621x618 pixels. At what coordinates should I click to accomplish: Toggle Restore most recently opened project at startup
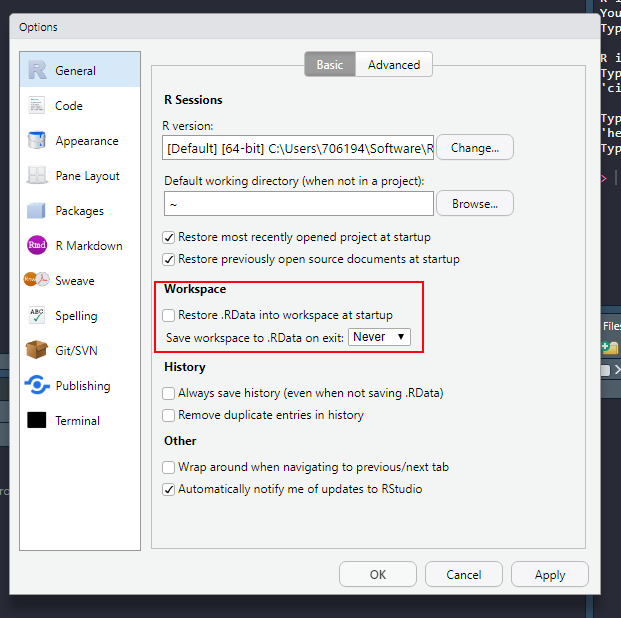[169, 237]
